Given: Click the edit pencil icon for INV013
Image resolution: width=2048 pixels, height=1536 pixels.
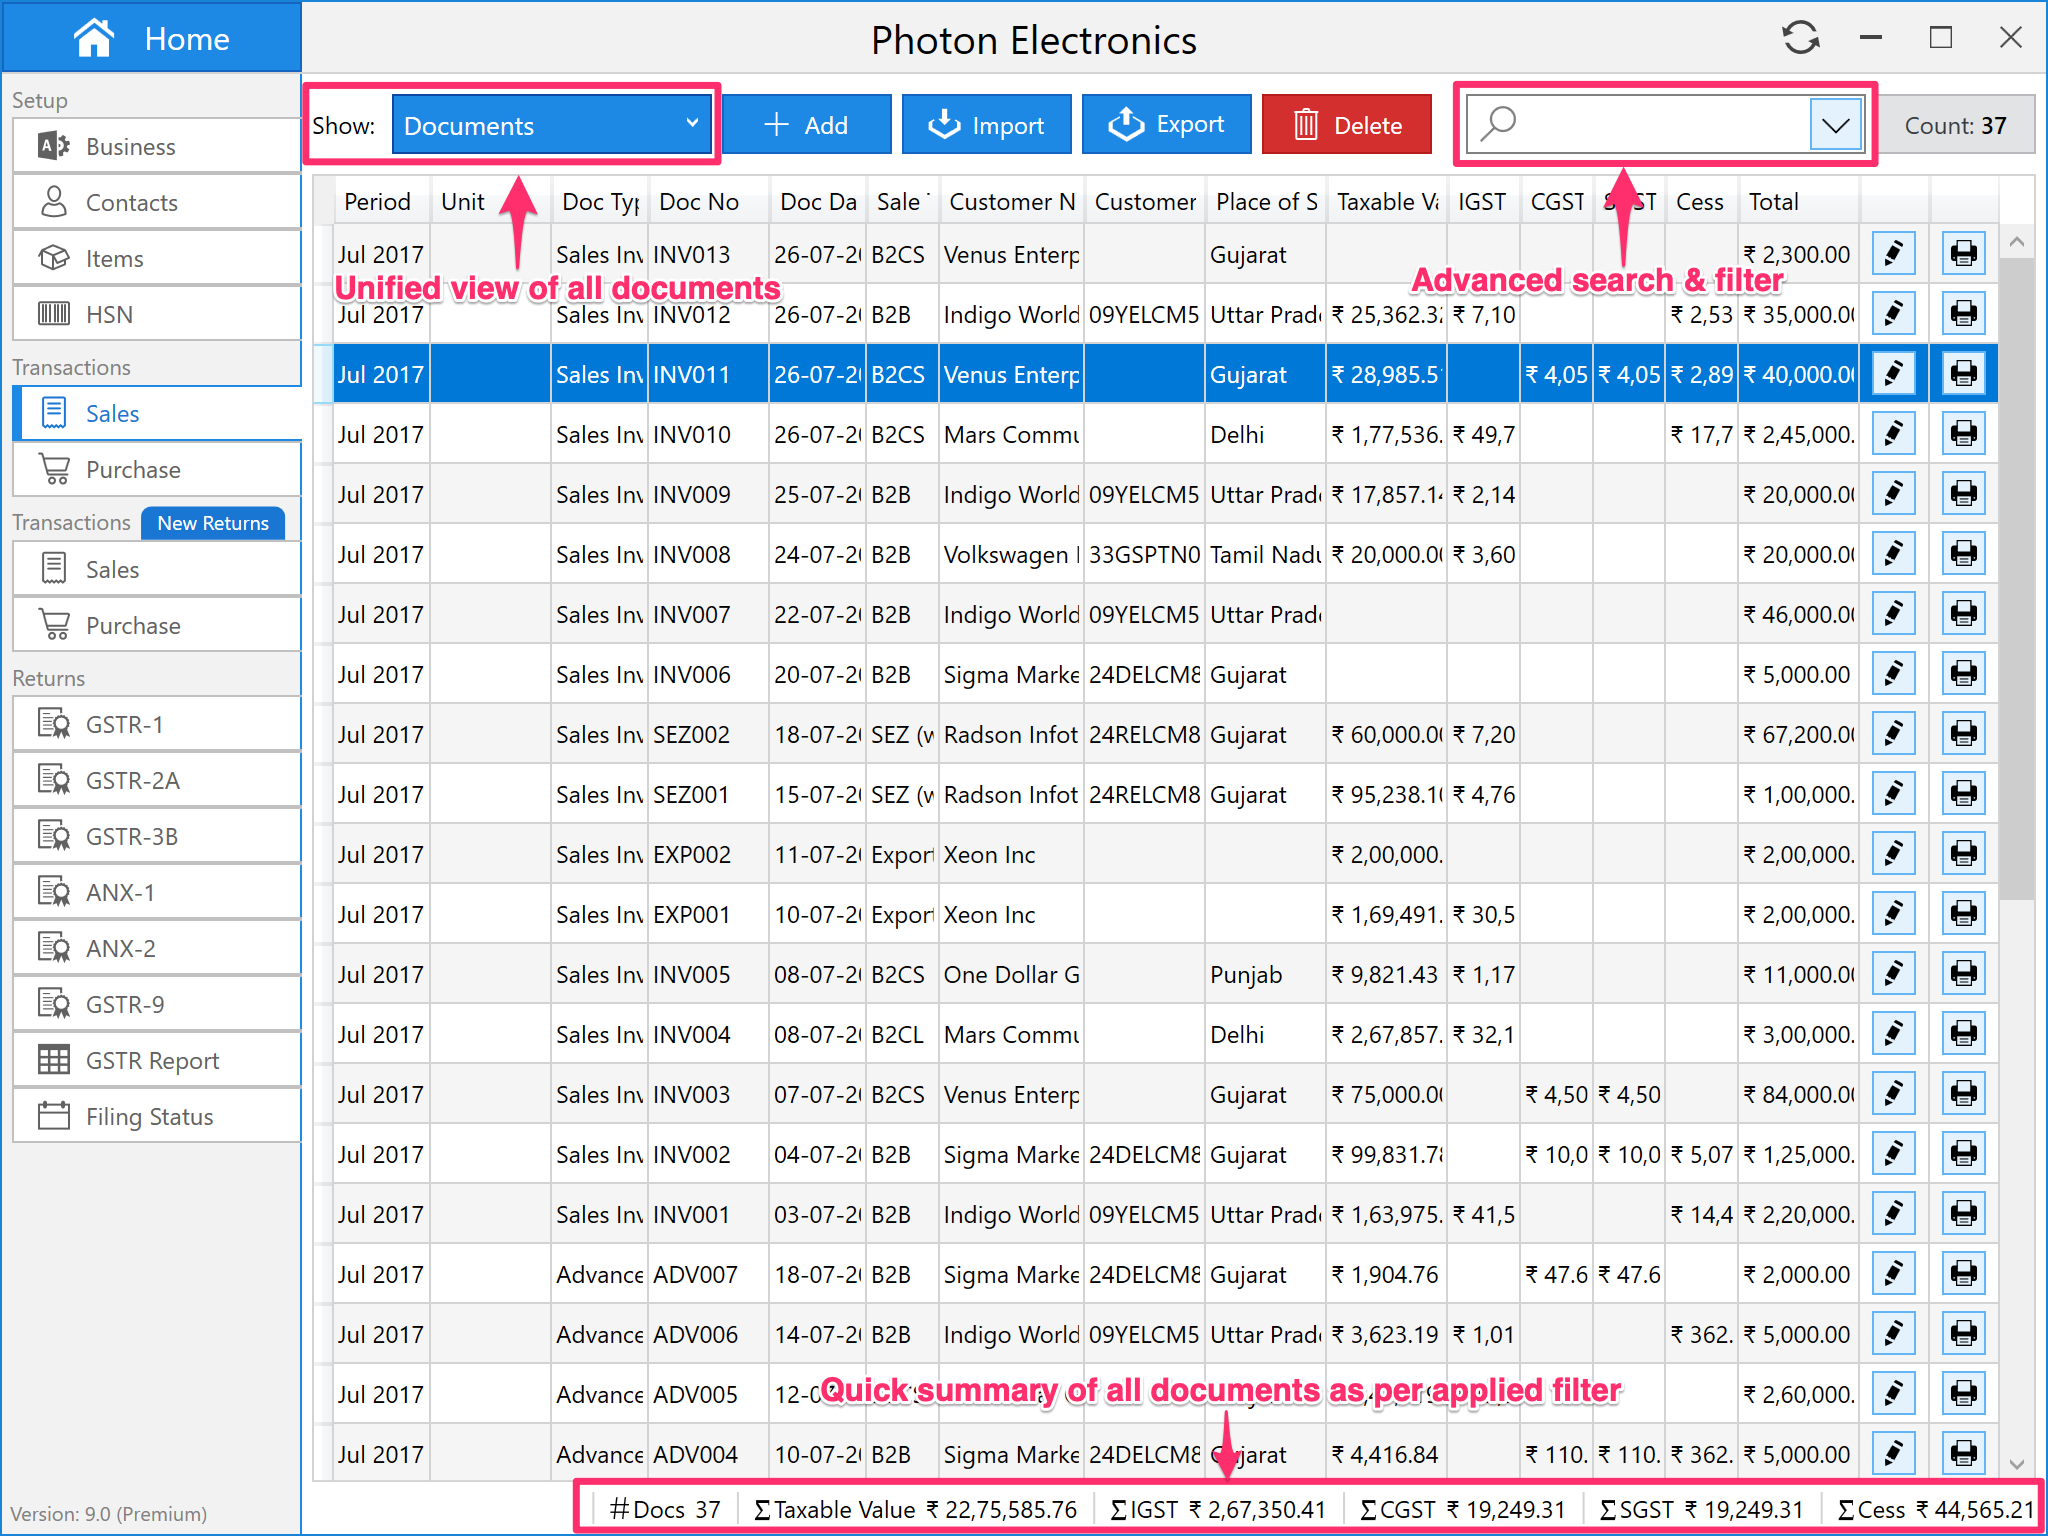Looking at the screenshot, I should [x=1893, y=254].
